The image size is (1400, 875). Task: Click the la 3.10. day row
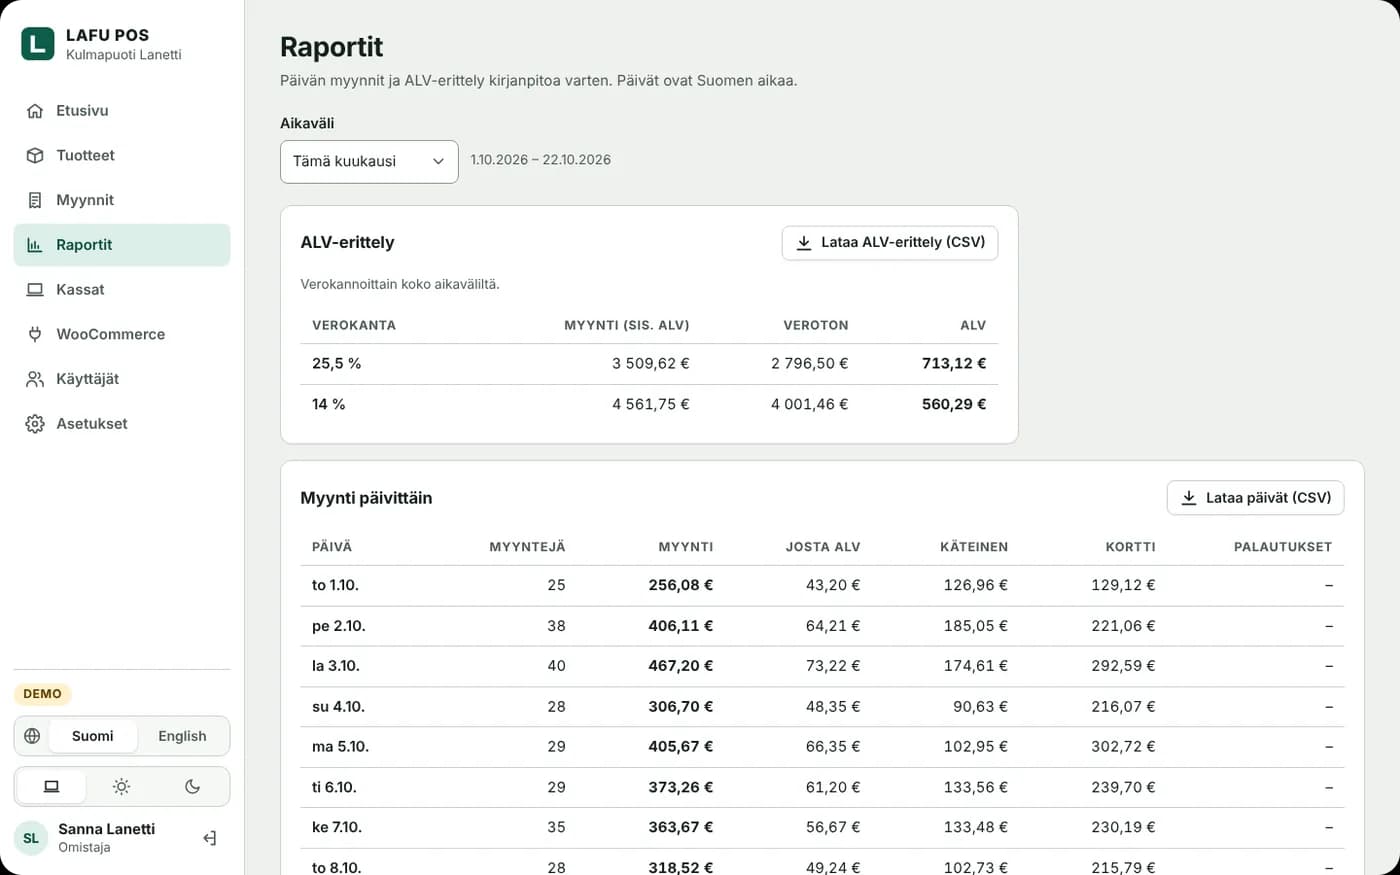[822, 666]
